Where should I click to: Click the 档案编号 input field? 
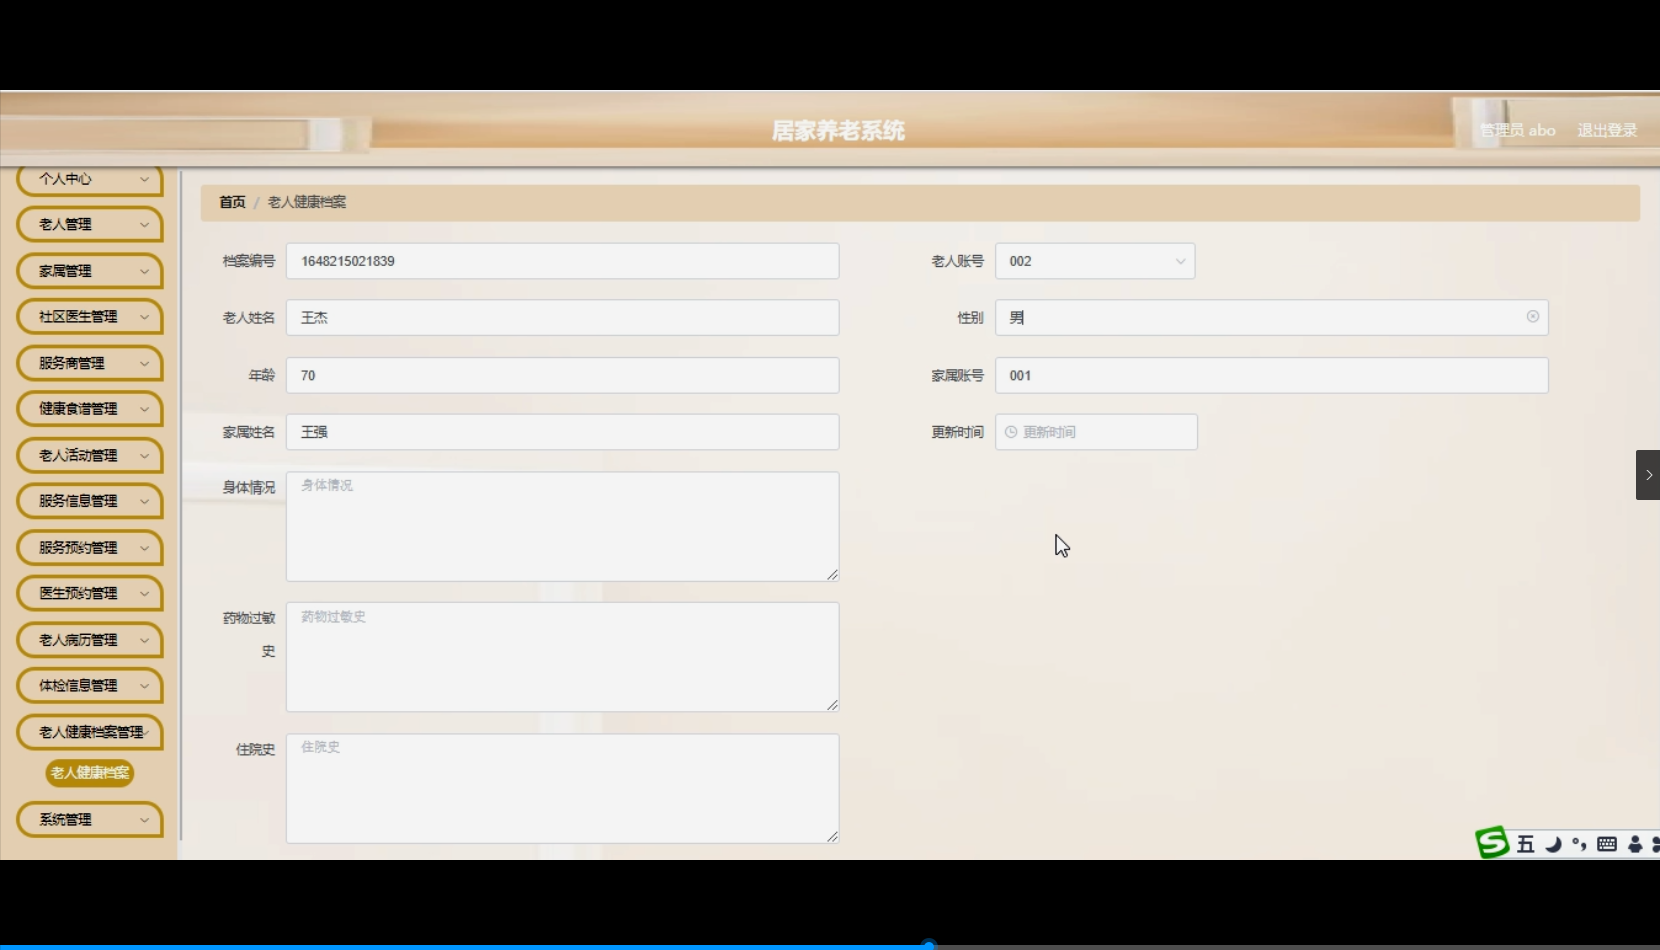pyautogui.click(x=562, y=261)
